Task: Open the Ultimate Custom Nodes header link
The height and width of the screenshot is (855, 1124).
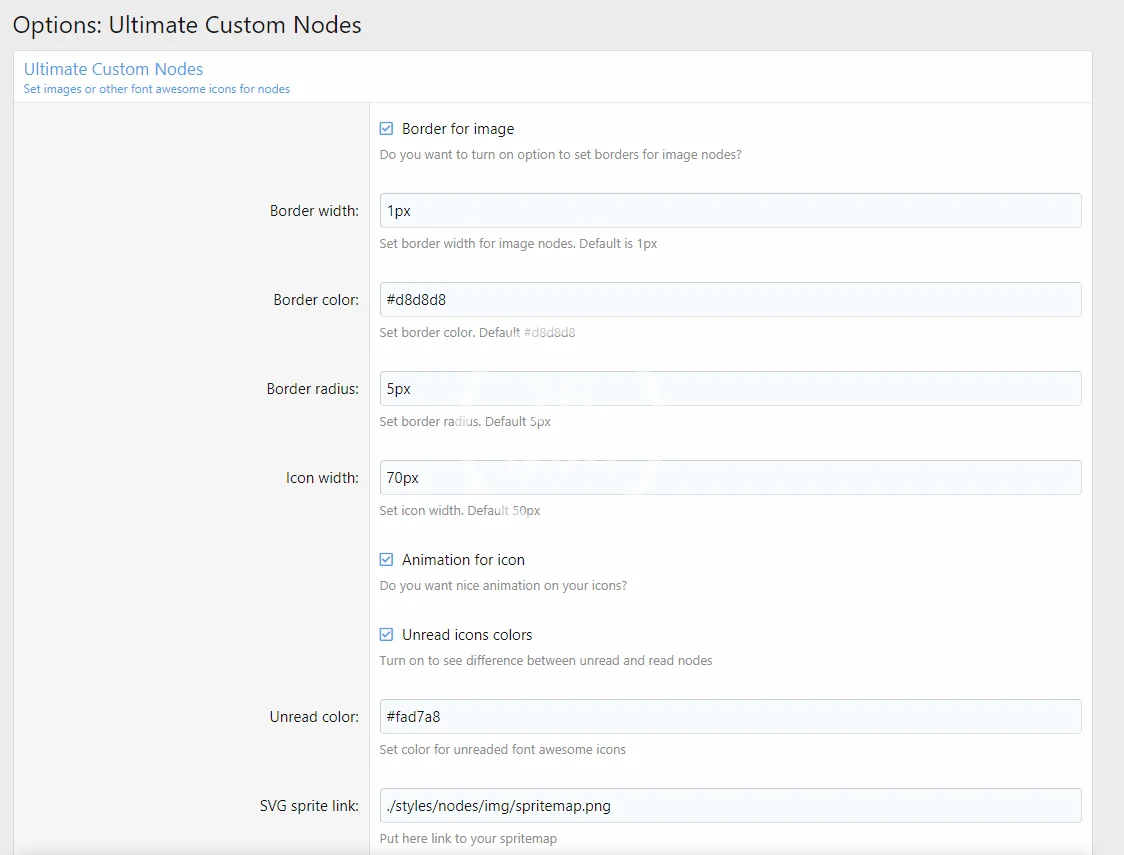Action: [113, 69]
